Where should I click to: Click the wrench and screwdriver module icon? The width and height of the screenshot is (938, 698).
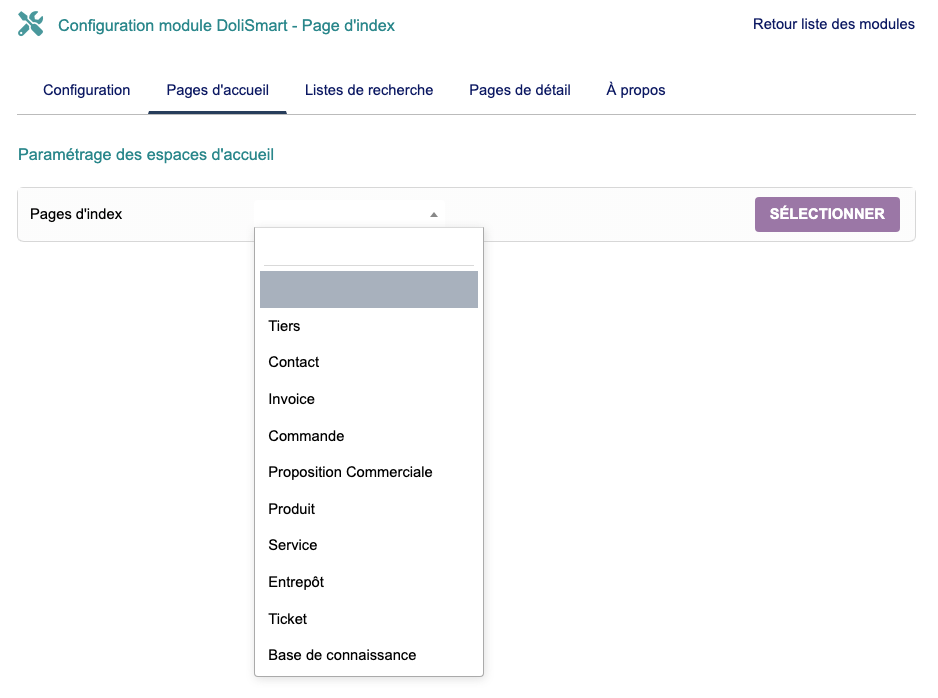pyautogui.click(x=31, y=25)
